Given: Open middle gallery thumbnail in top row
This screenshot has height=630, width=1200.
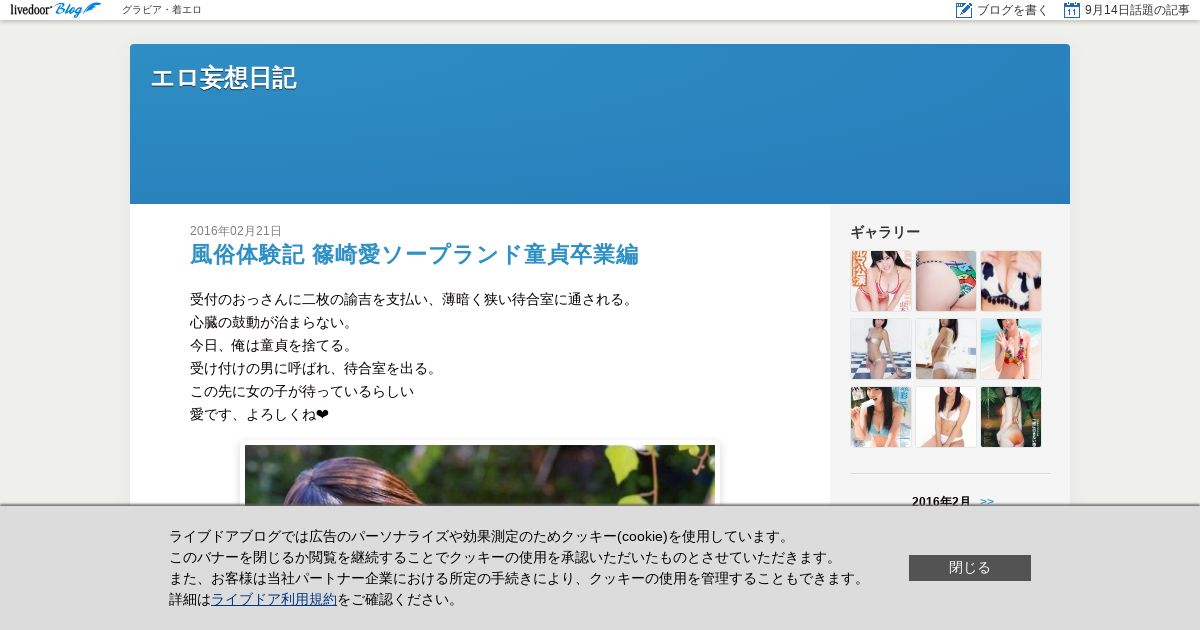Looking at the screenshot, I should click(x=946, y=281).
